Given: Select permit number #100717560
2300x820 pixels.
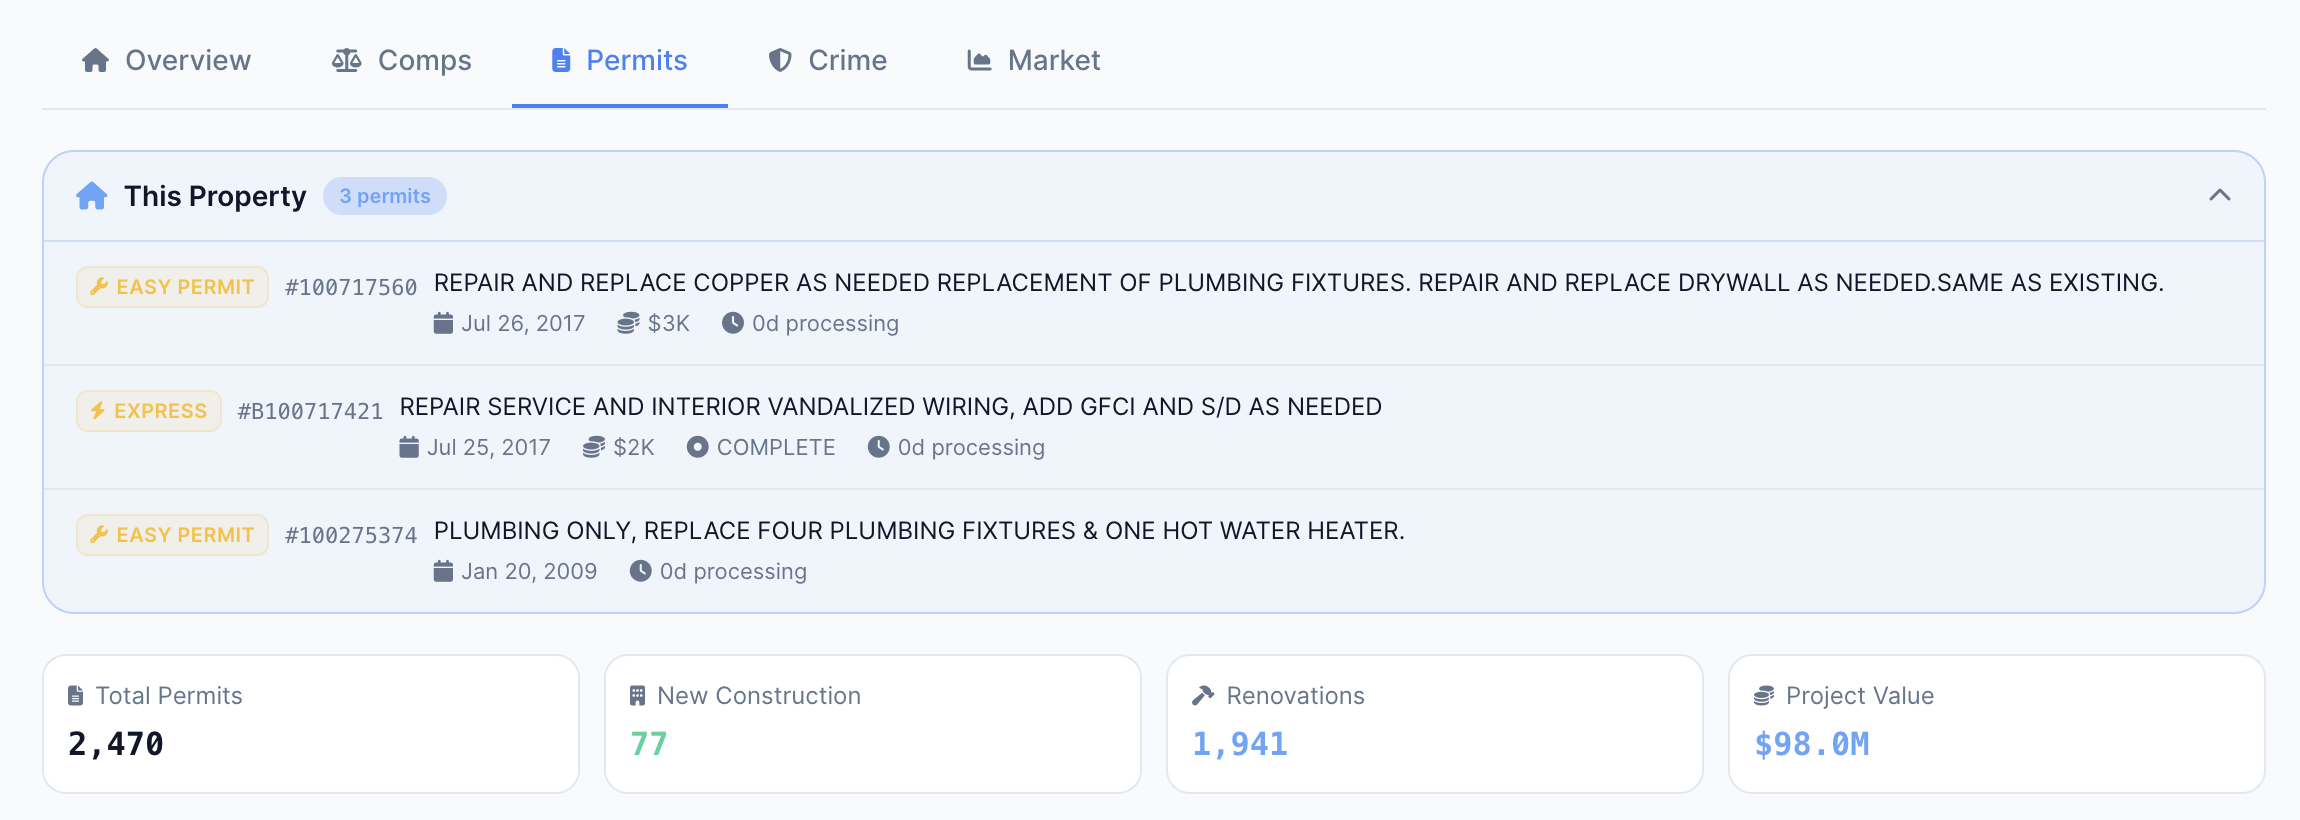Looking at the screenshot, I should (351, 288).
